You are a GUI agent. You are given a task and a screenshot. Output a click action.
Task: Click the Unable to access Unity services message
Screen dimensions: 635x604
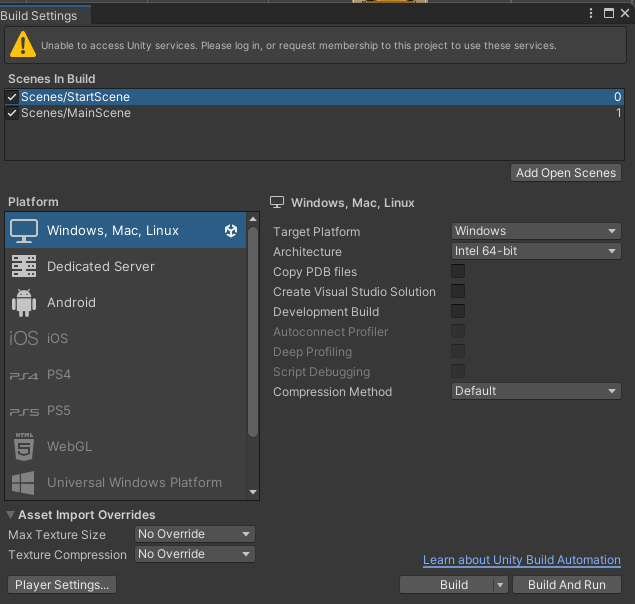[299, 45]
